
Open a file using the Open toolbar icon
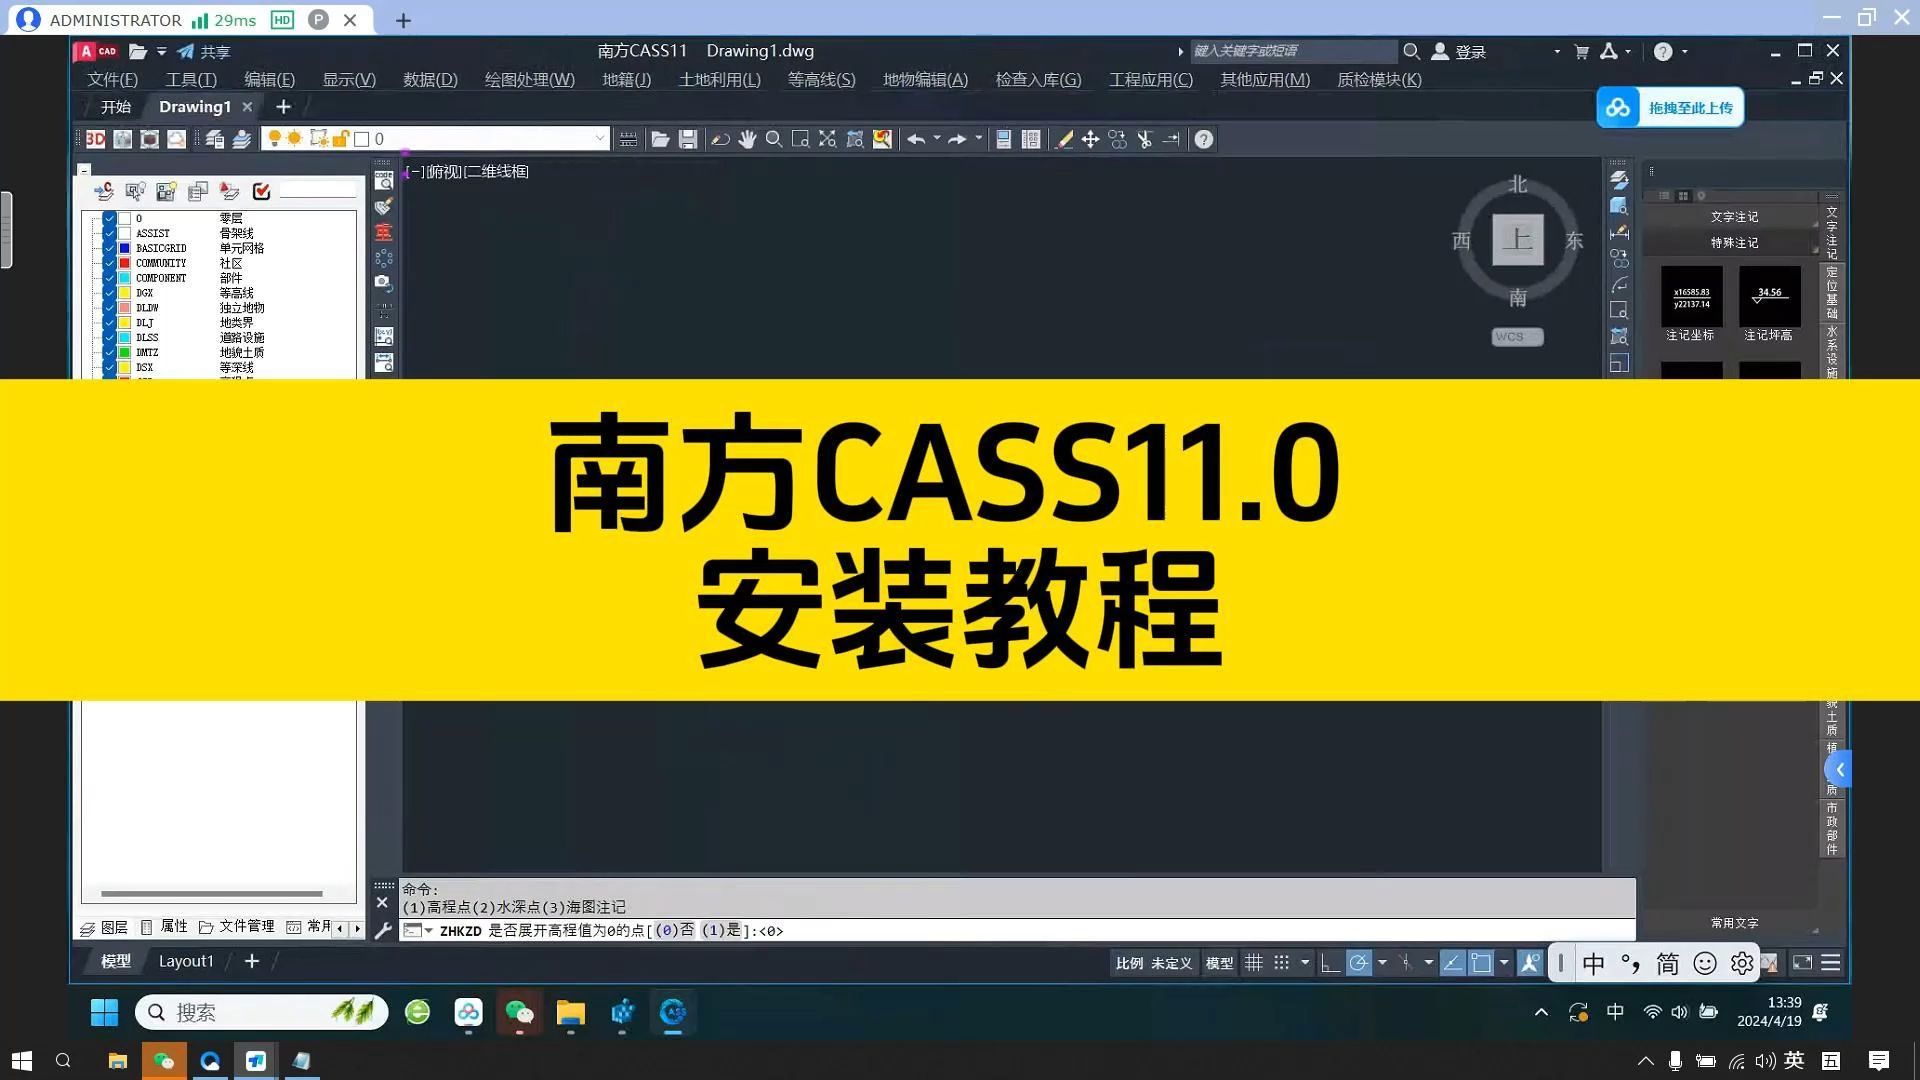660,139
